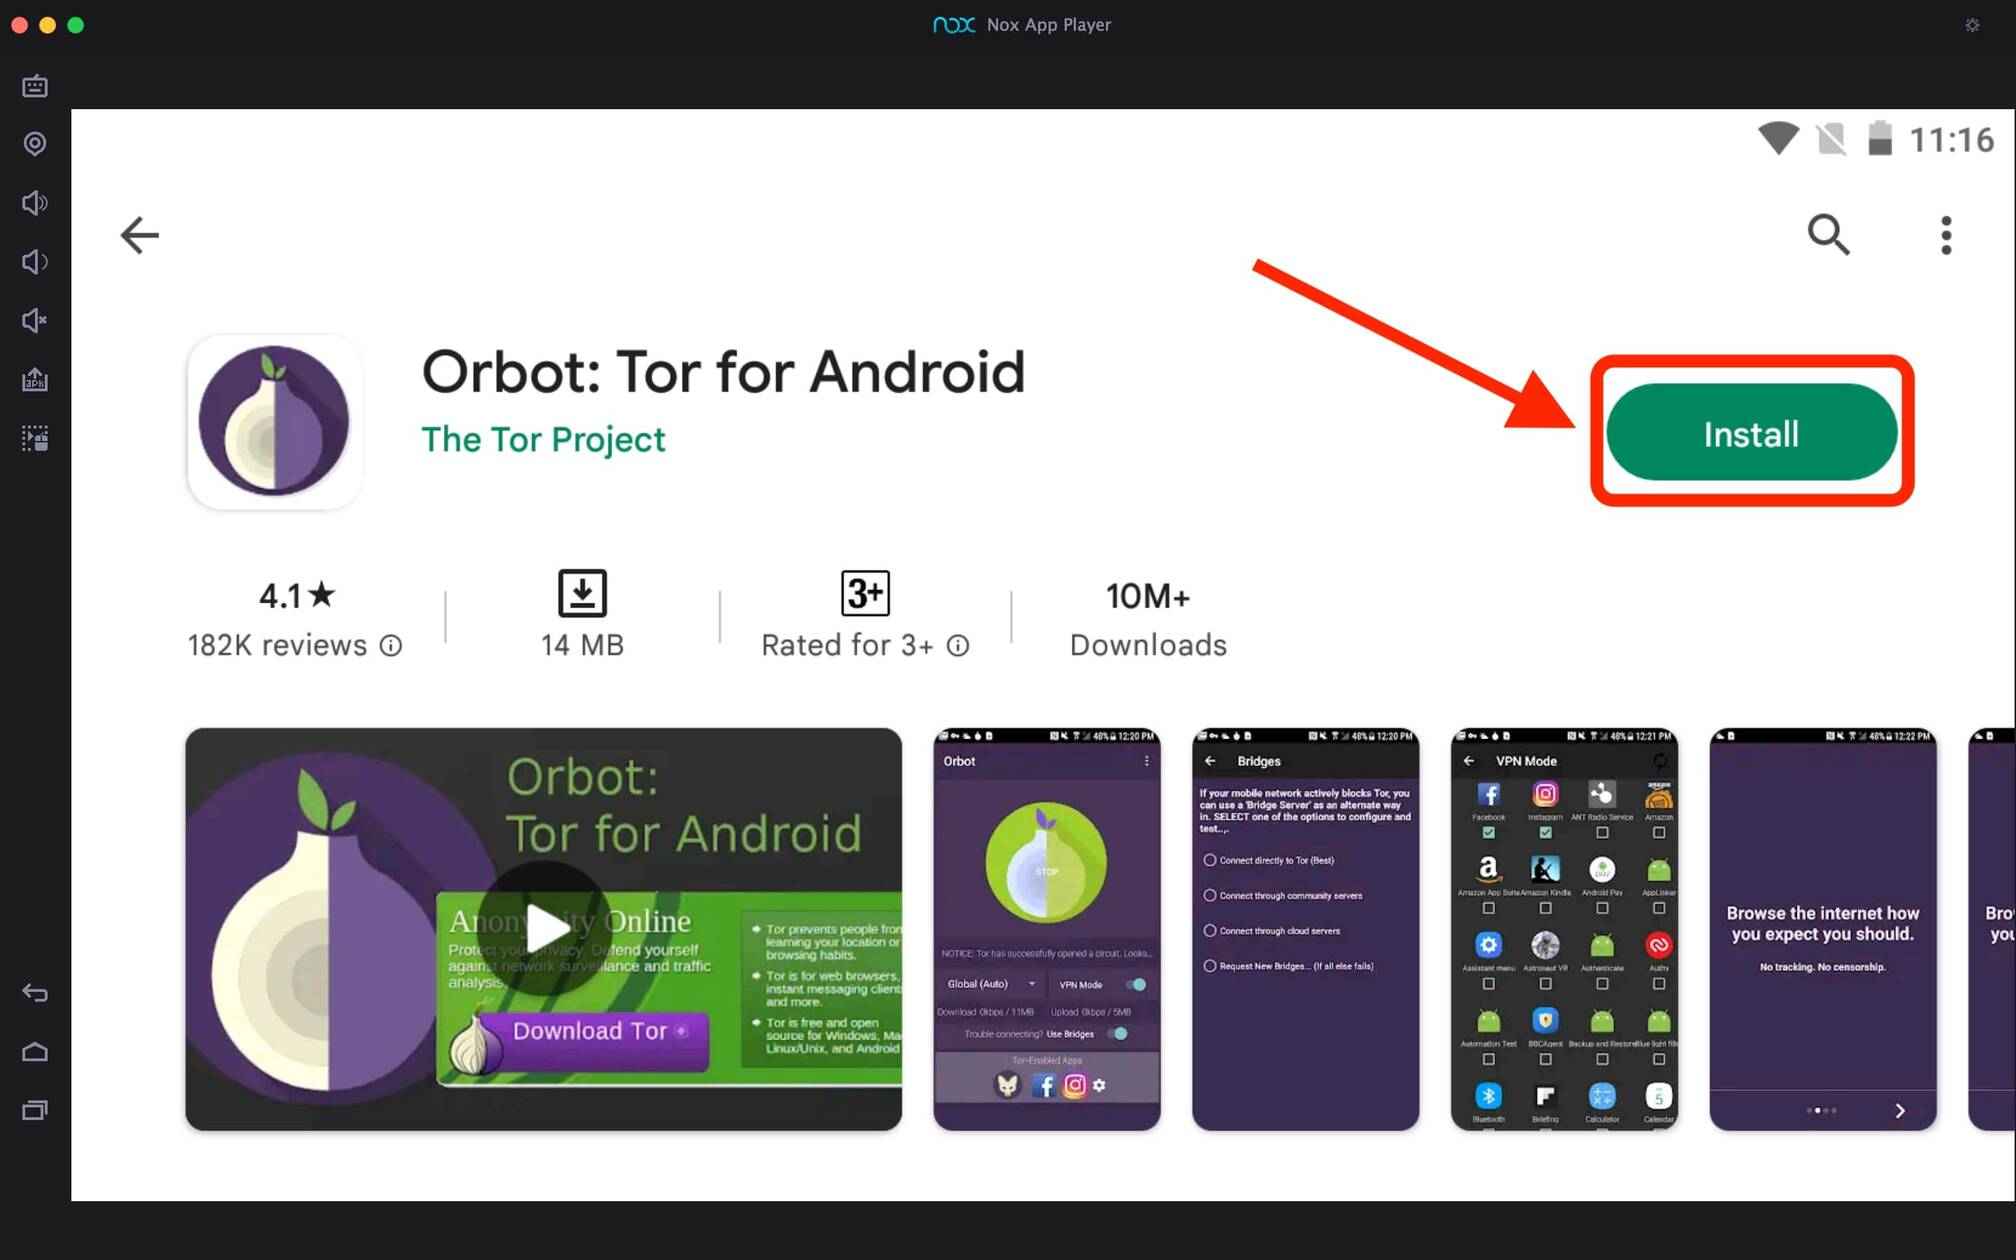Show info about the Rated for 3+ label
2016x1260 pixels.
958,646
